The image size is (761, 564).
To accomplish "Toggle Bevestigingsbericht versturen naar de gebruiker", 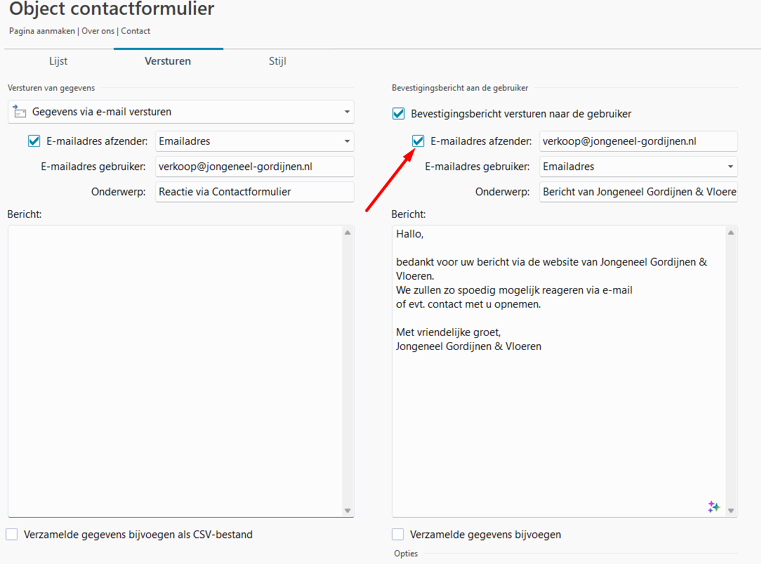I will (x=399, y=114).
